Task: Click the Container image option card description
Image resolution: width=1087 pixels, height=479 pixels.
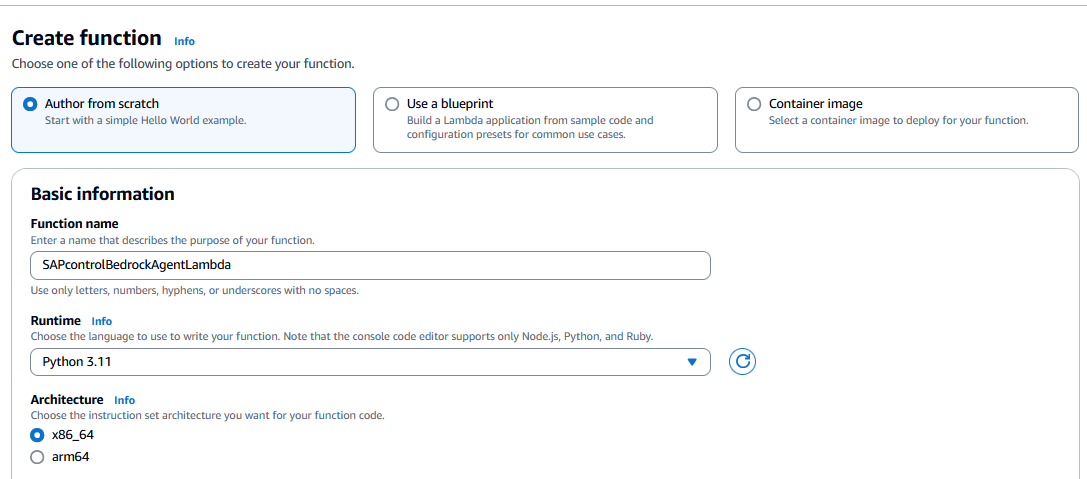Action: 898,120
